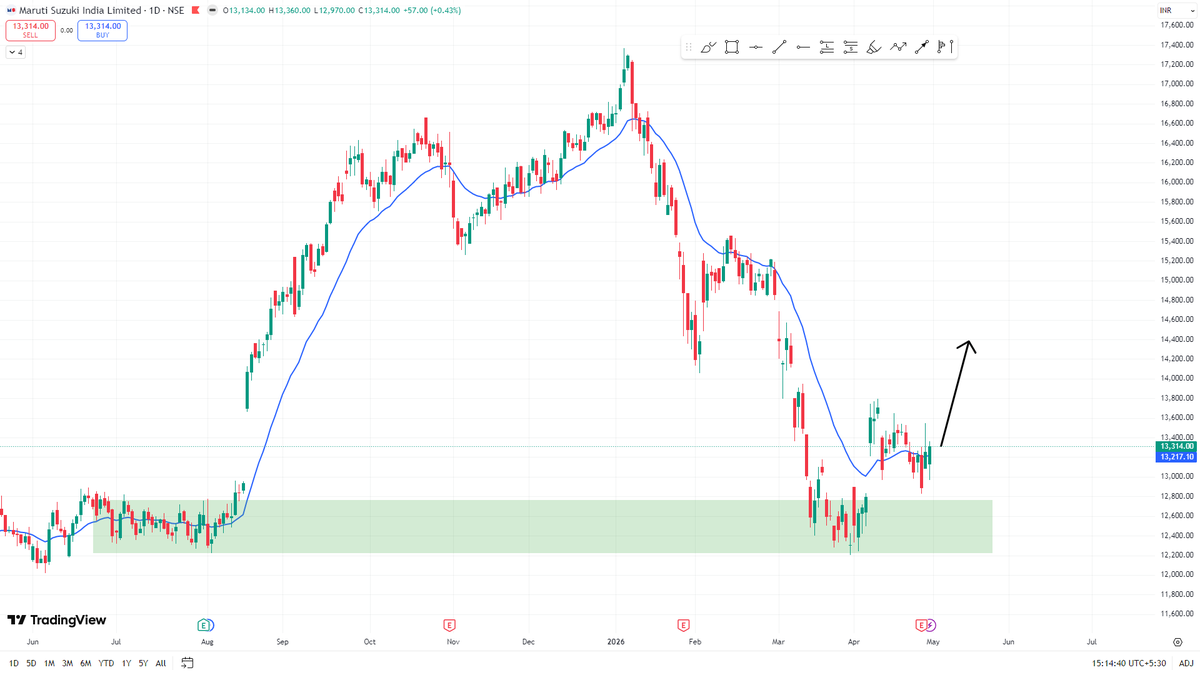
Task: Select the Flag mark tool
Action: (941, 47)
